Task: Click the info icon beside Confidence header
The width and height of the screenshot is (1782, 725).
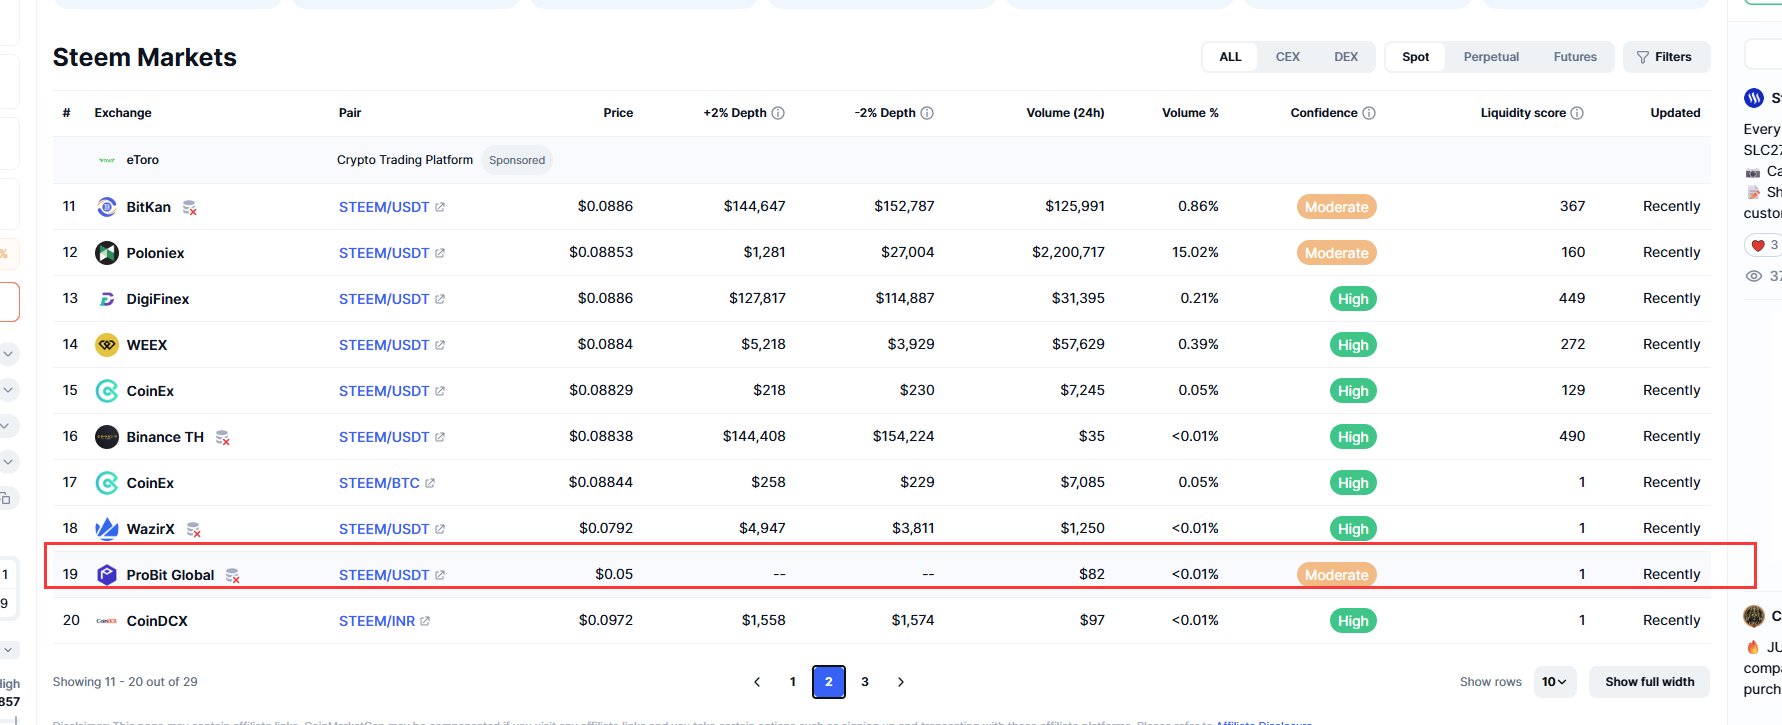Action: point(1369,113)
